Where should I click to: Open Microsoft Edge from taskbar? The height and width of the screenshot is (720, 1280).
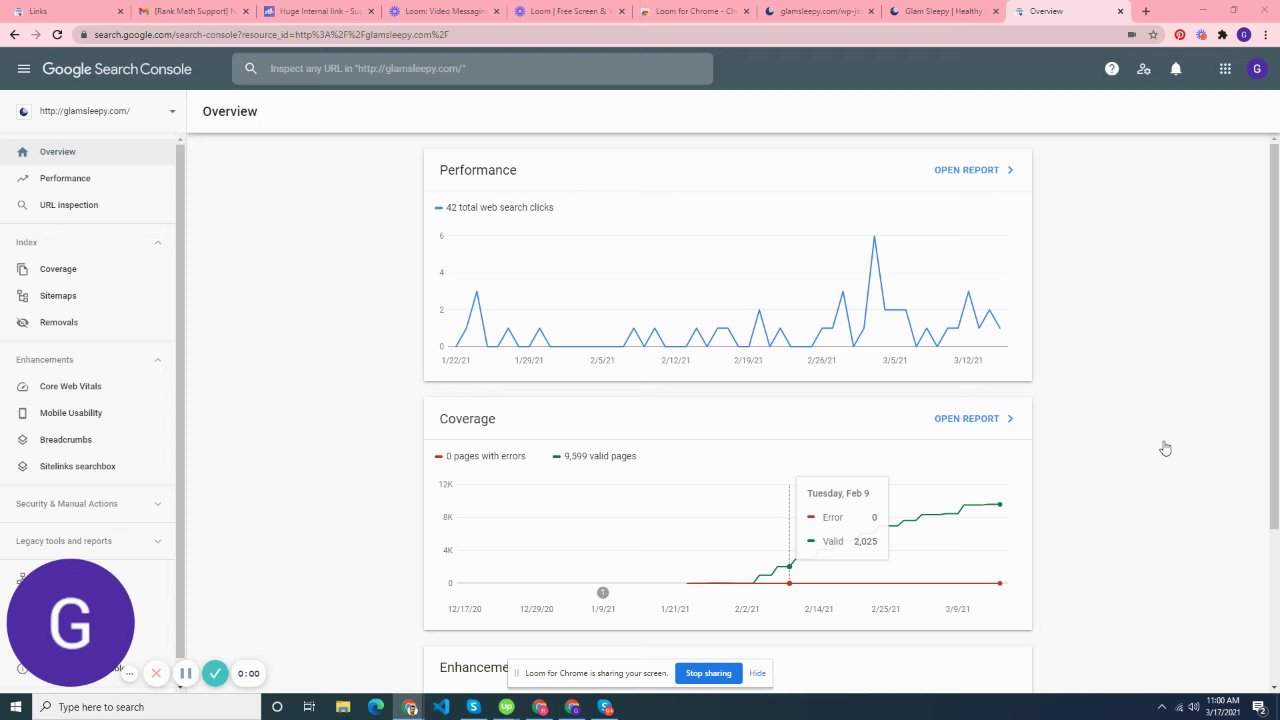pyautogui.click(x=375, y=707)
